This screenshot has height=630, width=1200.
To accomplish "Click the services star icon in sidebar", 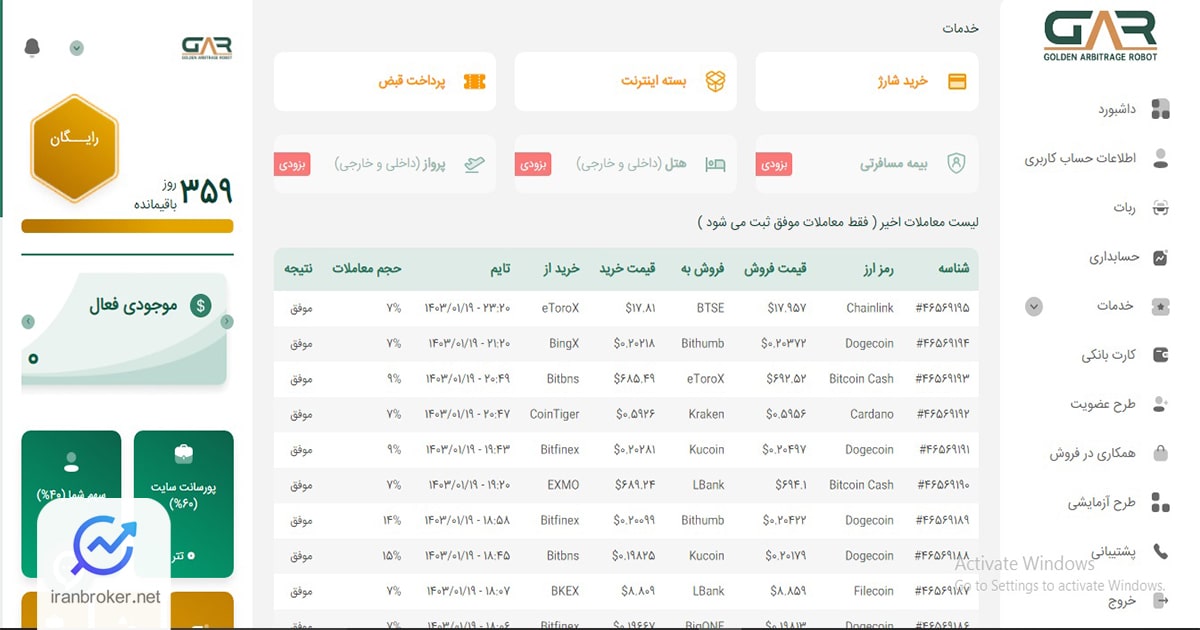I will click(1160, 306).
